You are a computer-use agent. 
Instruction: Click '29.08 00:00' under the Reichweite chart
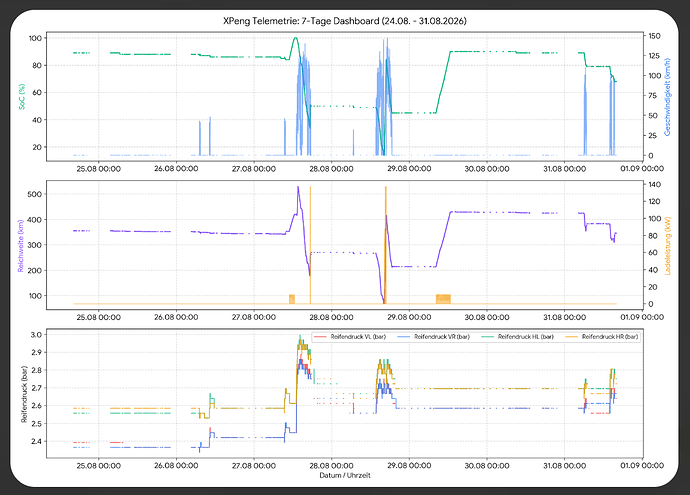tap(409, 317)
